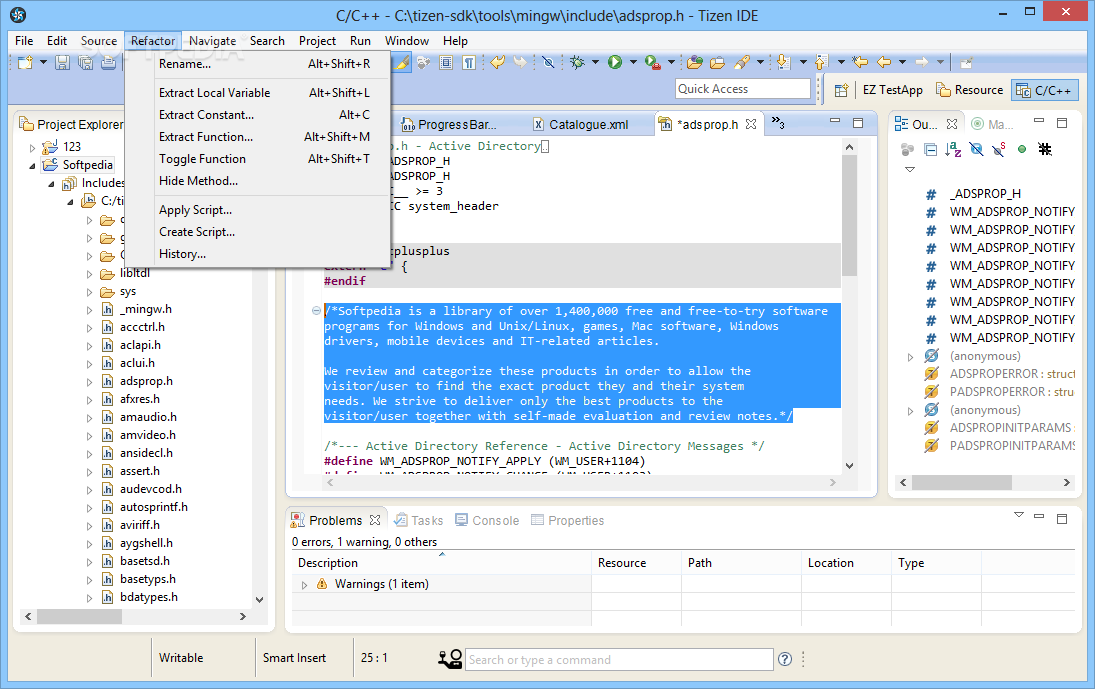The height and width of the screenshot is (689, 1095).
Task: Choose Apply Script menu item
Action: click(x=258, y=210)
